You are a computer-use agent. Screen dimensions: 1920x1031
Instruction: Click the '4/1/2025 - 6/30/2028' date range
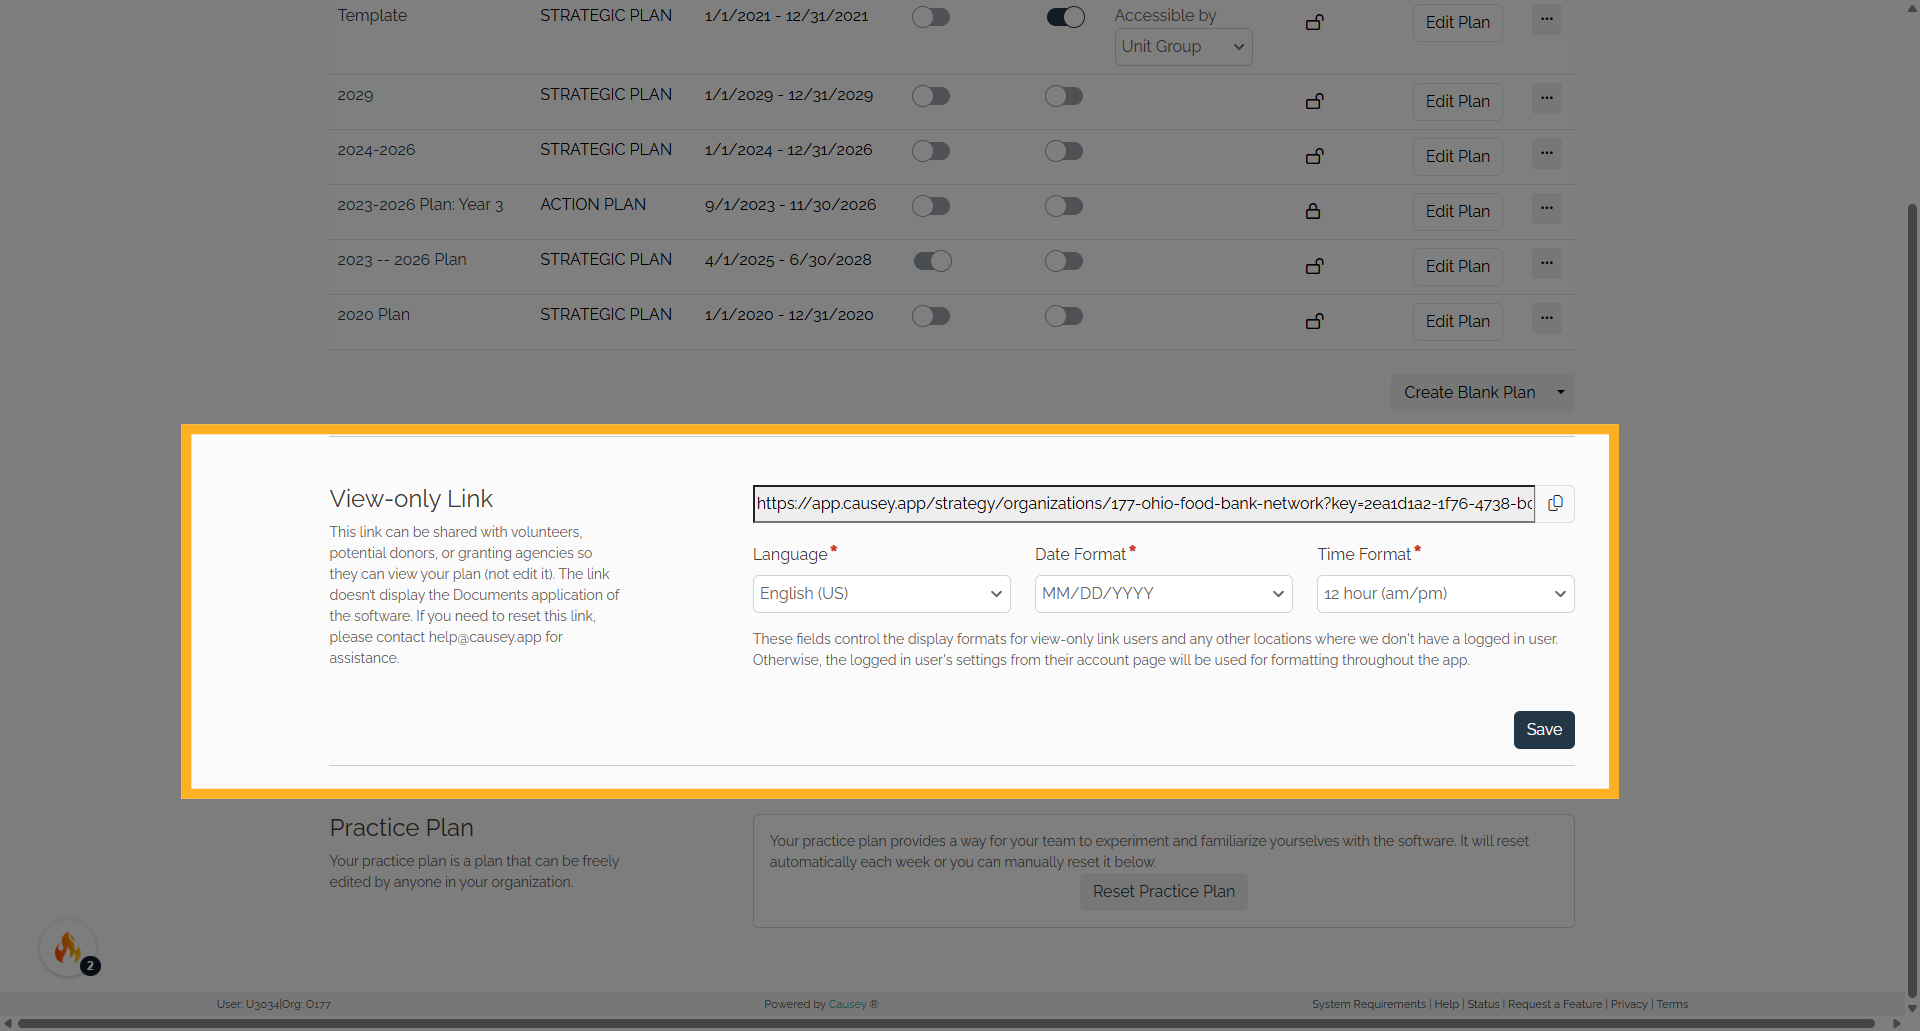point(788,260)
